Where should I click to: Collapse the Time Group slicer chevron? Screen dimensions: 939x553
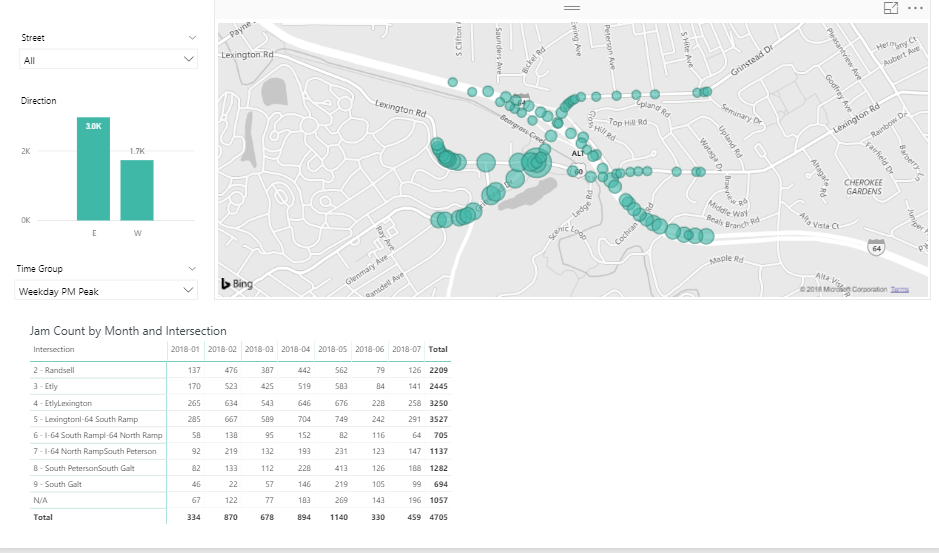192,268
